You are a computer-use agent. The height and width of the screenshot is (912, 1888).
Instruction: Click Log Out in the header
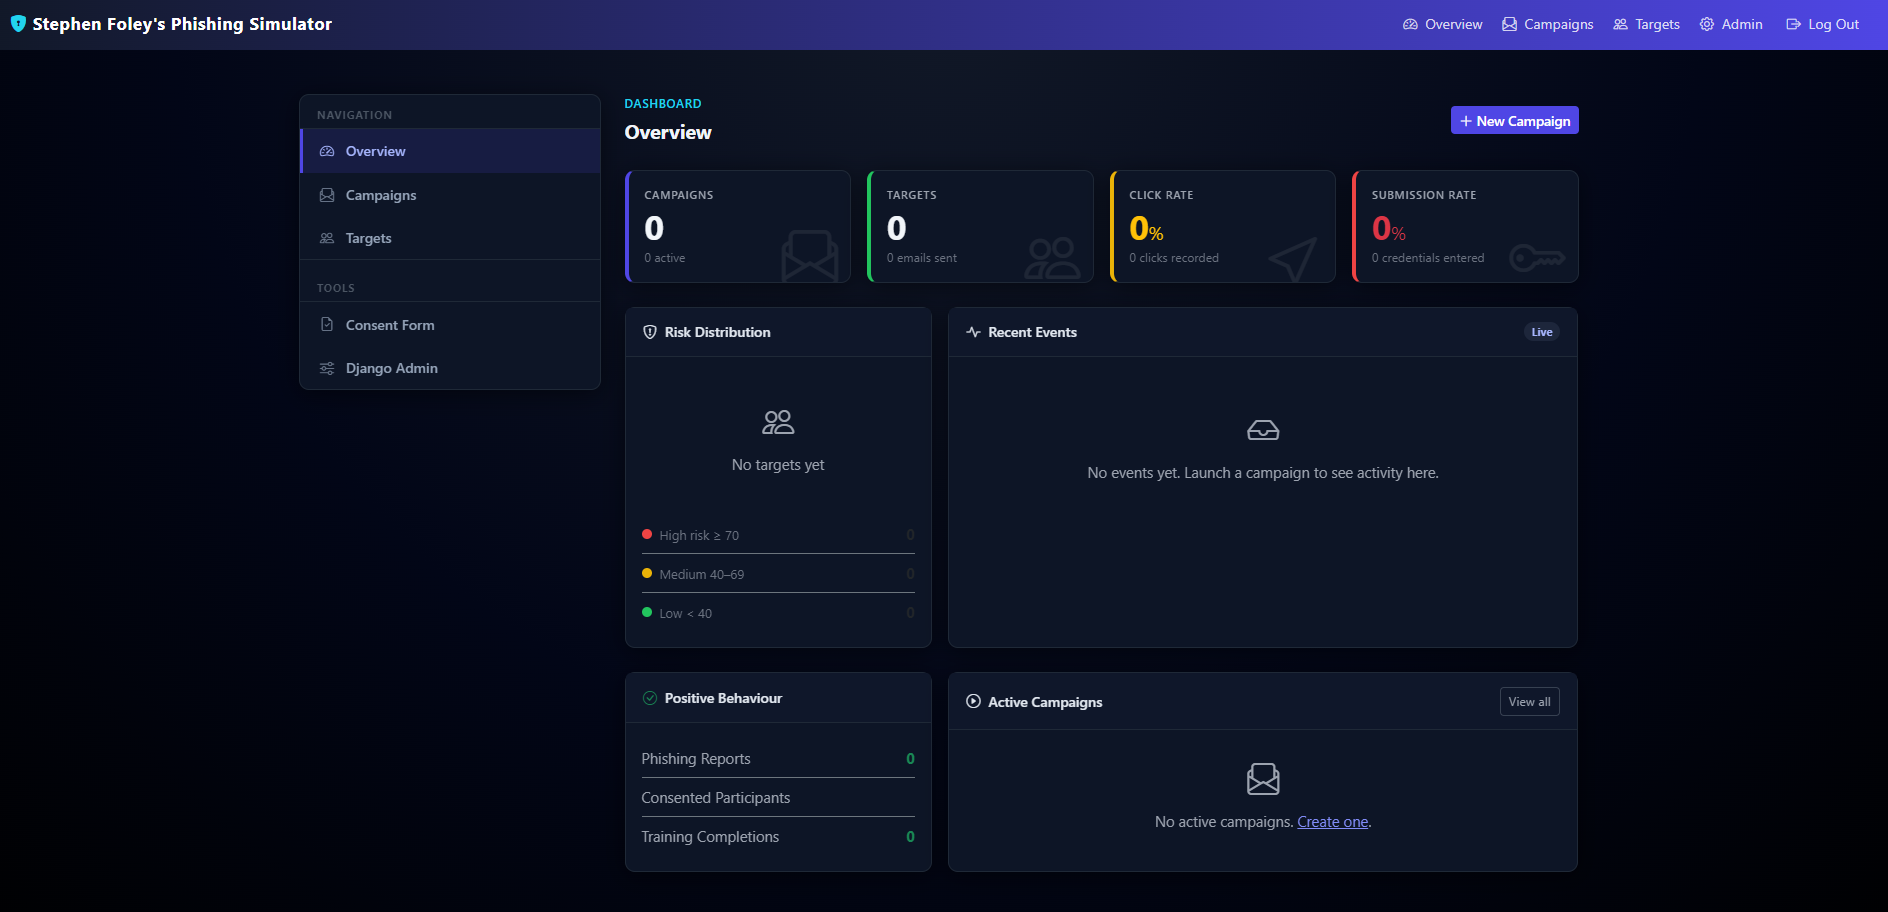(1822, 23)
